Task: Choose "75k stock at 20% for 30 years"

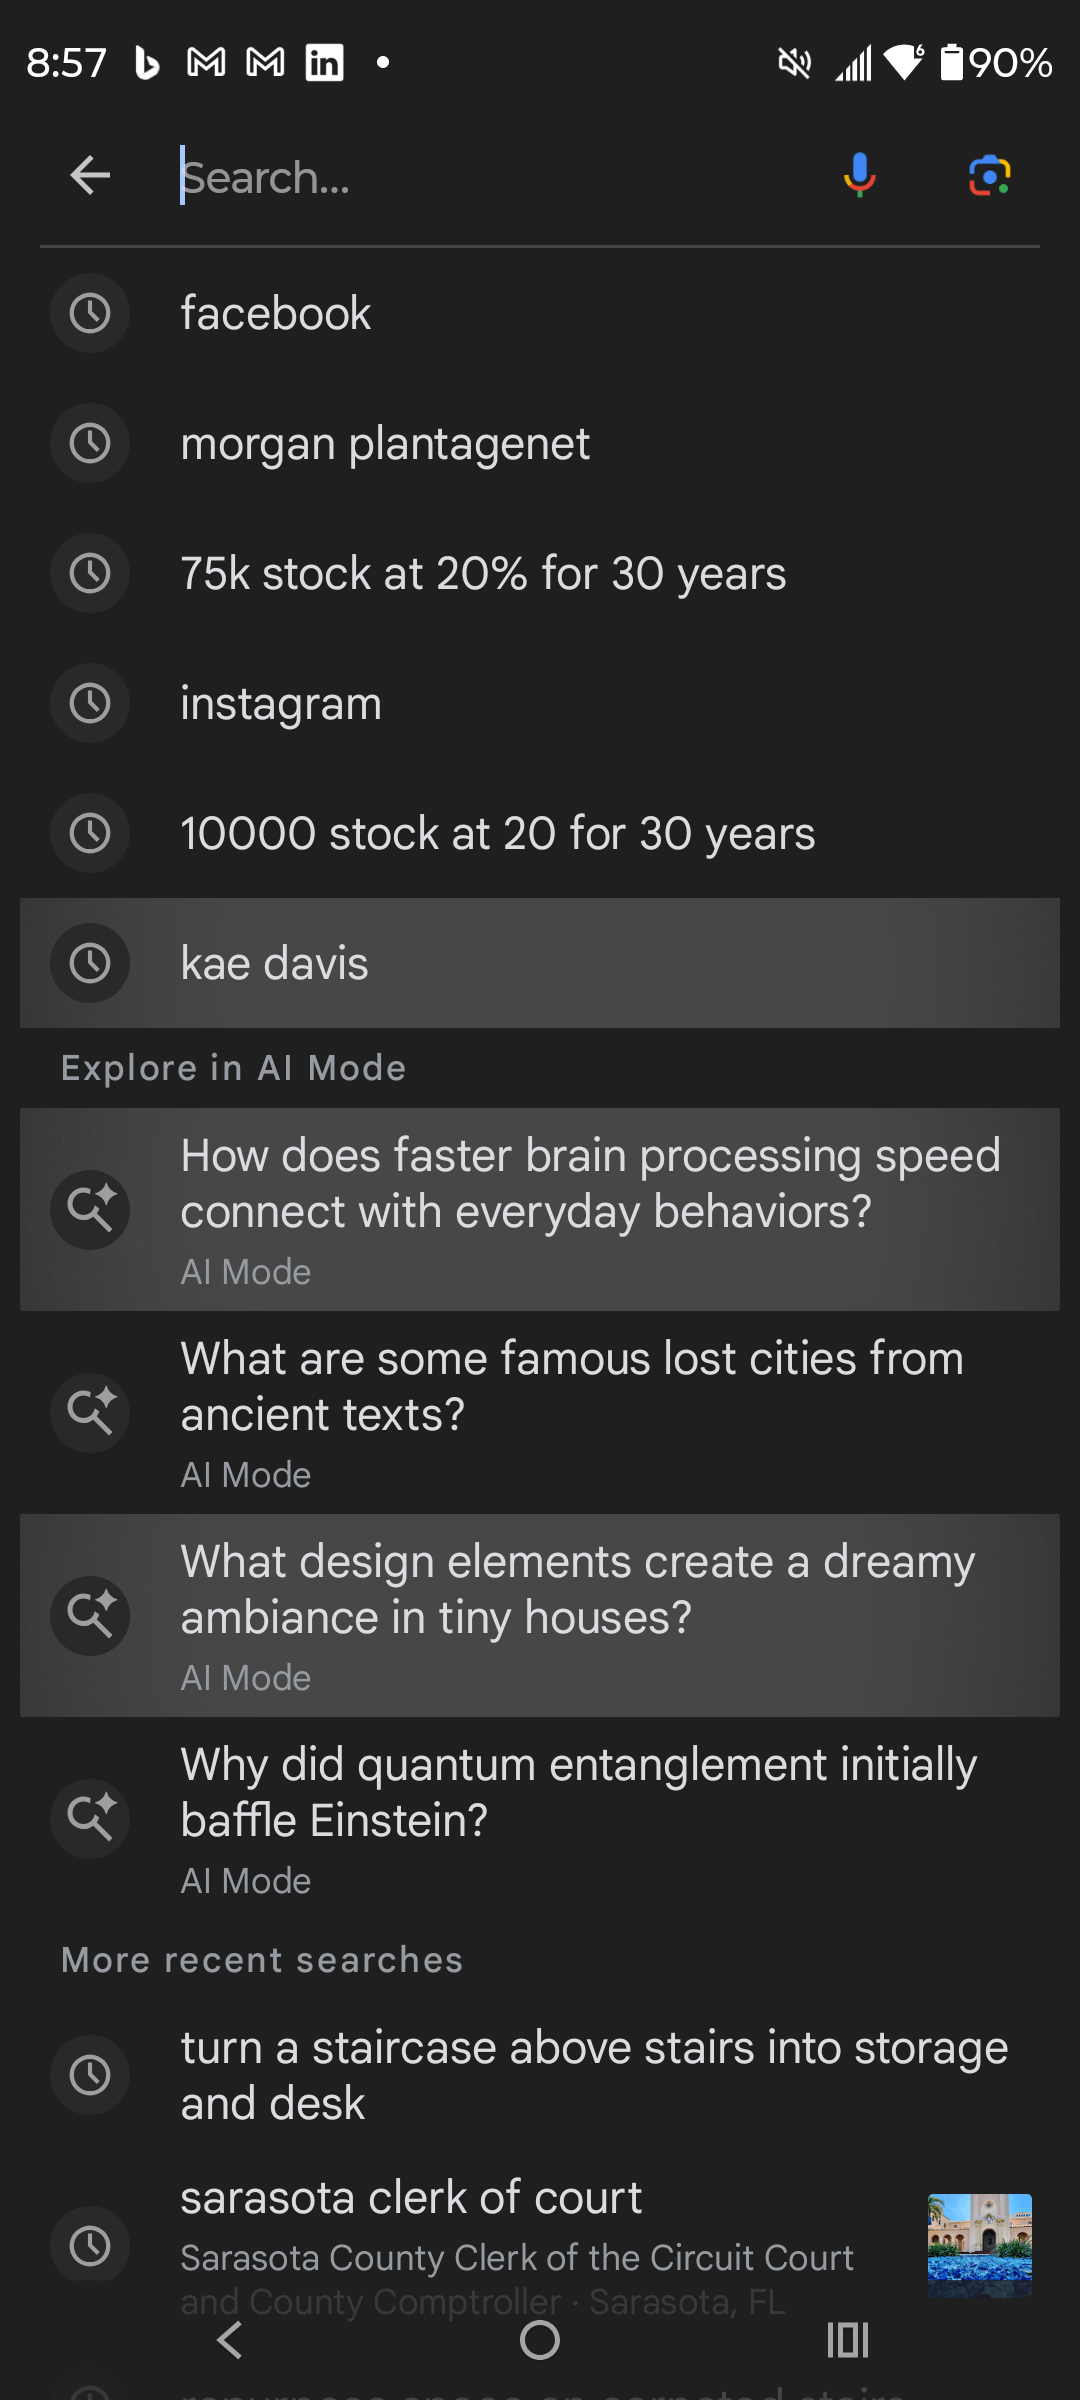Action: click(483, 574)
